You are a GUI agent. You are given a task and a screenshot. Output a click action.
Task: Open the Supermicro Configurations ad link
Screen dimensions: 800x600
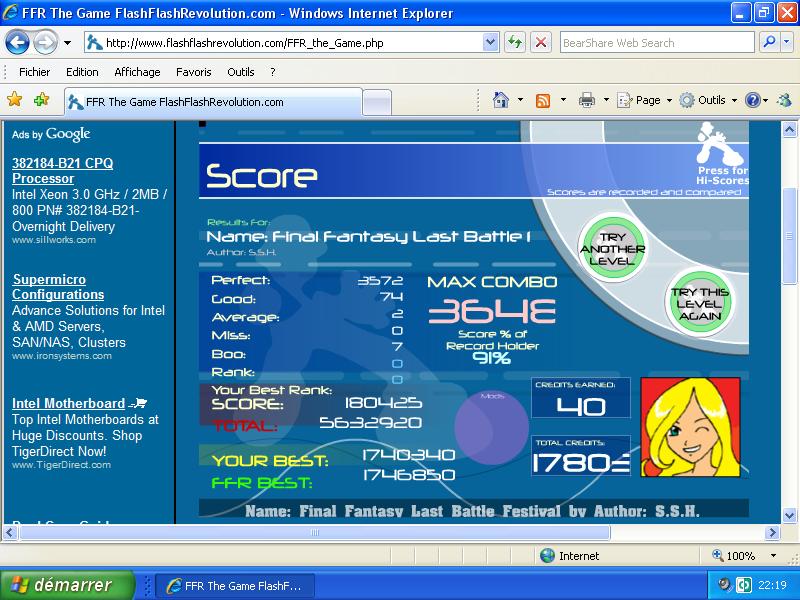click(x=58, y=287)
